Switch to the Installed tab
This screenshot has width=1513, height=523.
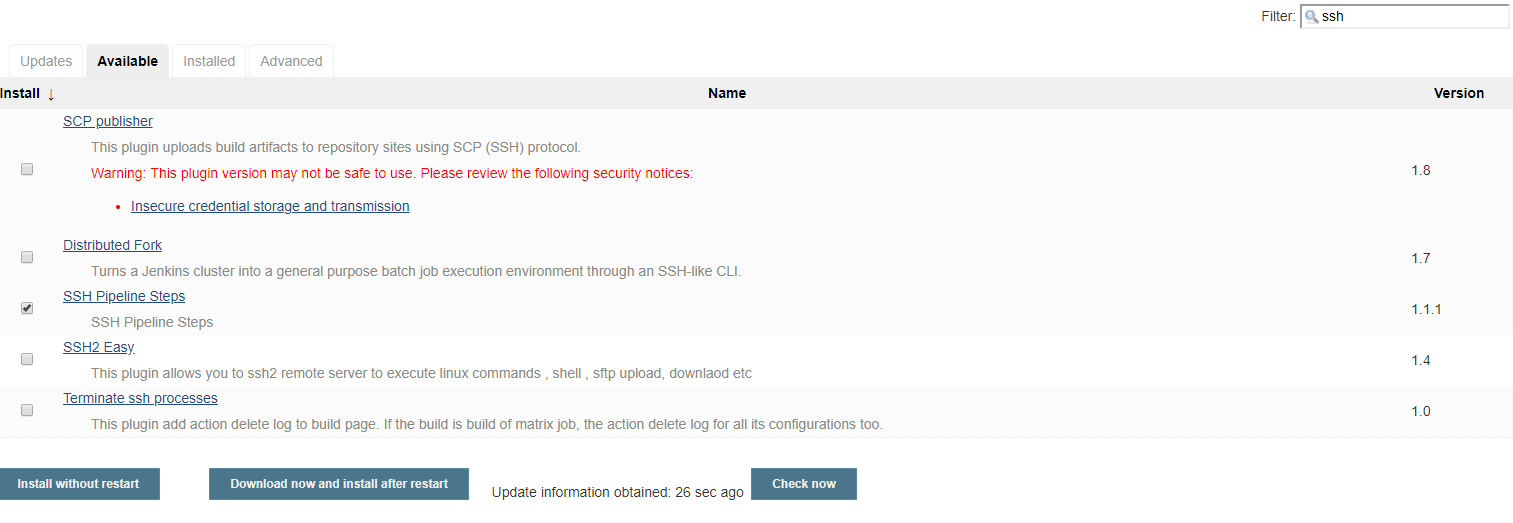209,61
